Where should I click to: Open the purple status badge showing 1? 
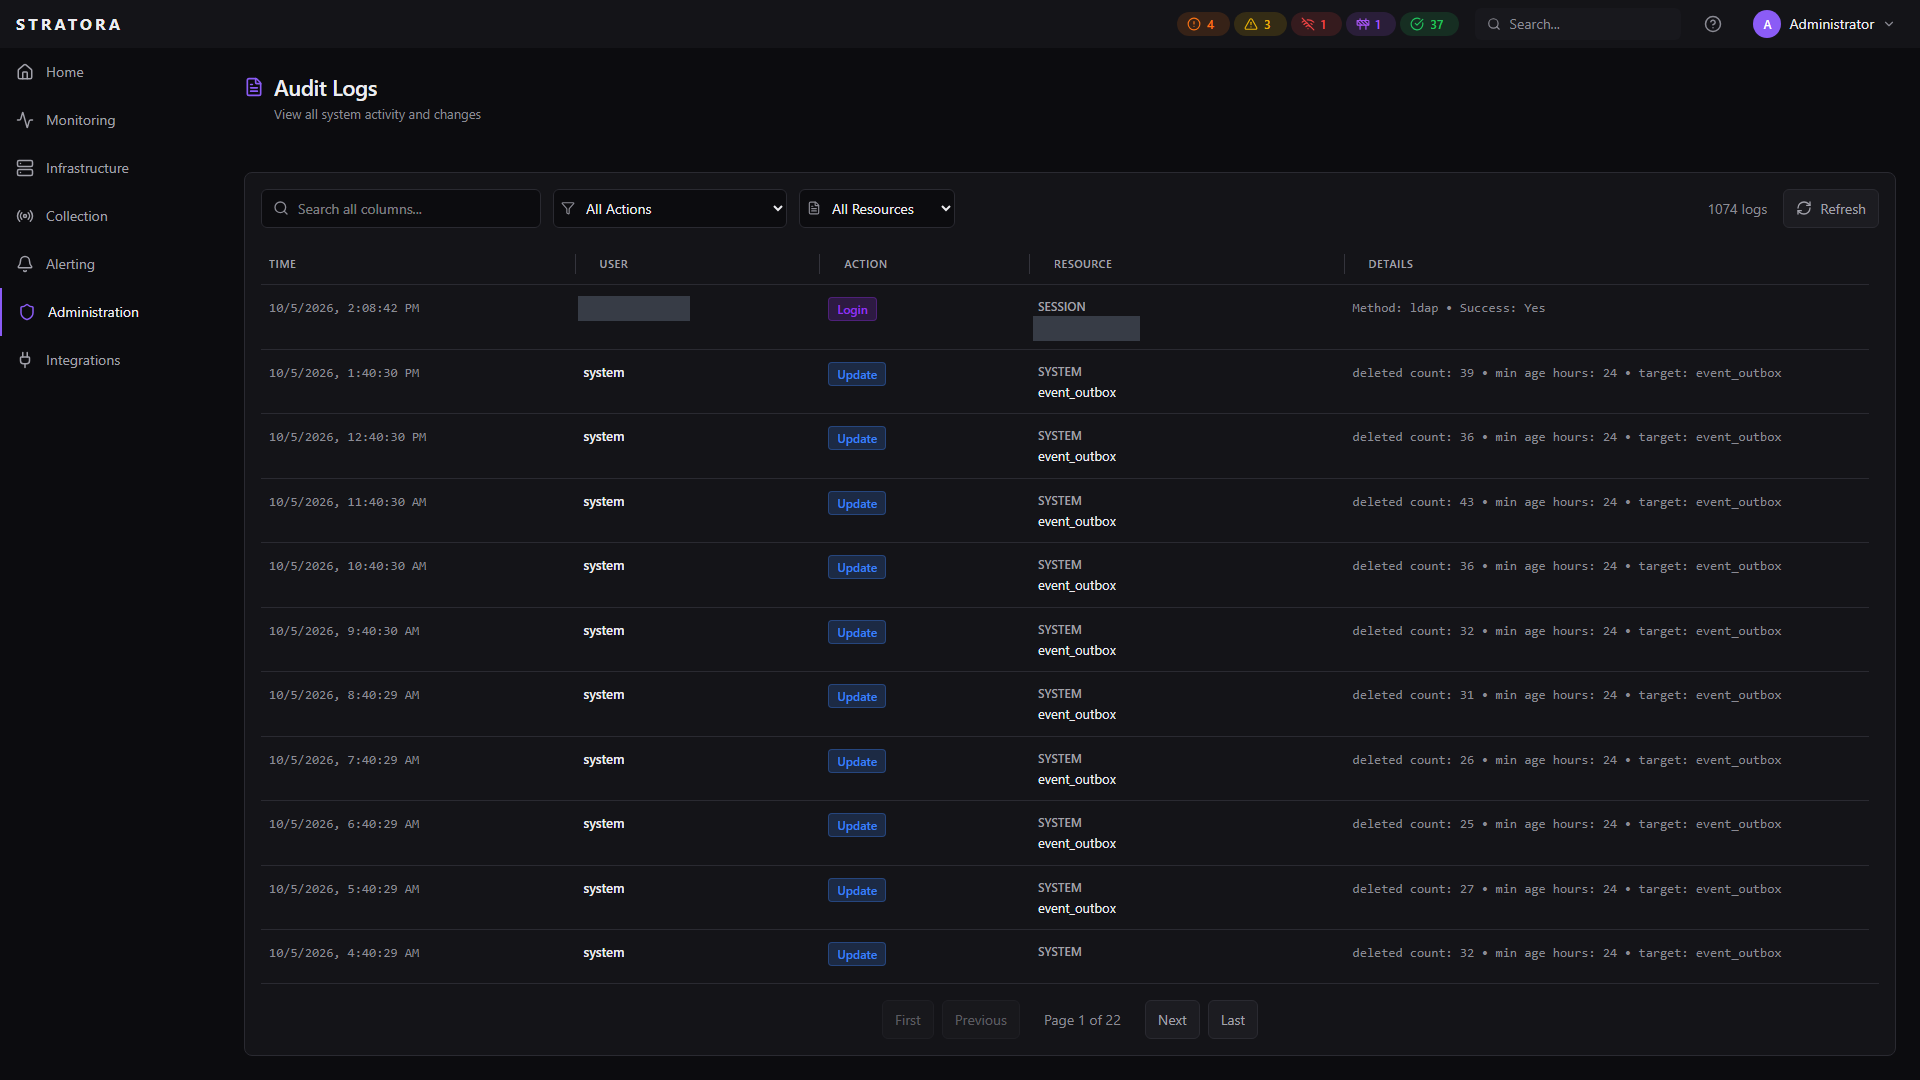1370,24
